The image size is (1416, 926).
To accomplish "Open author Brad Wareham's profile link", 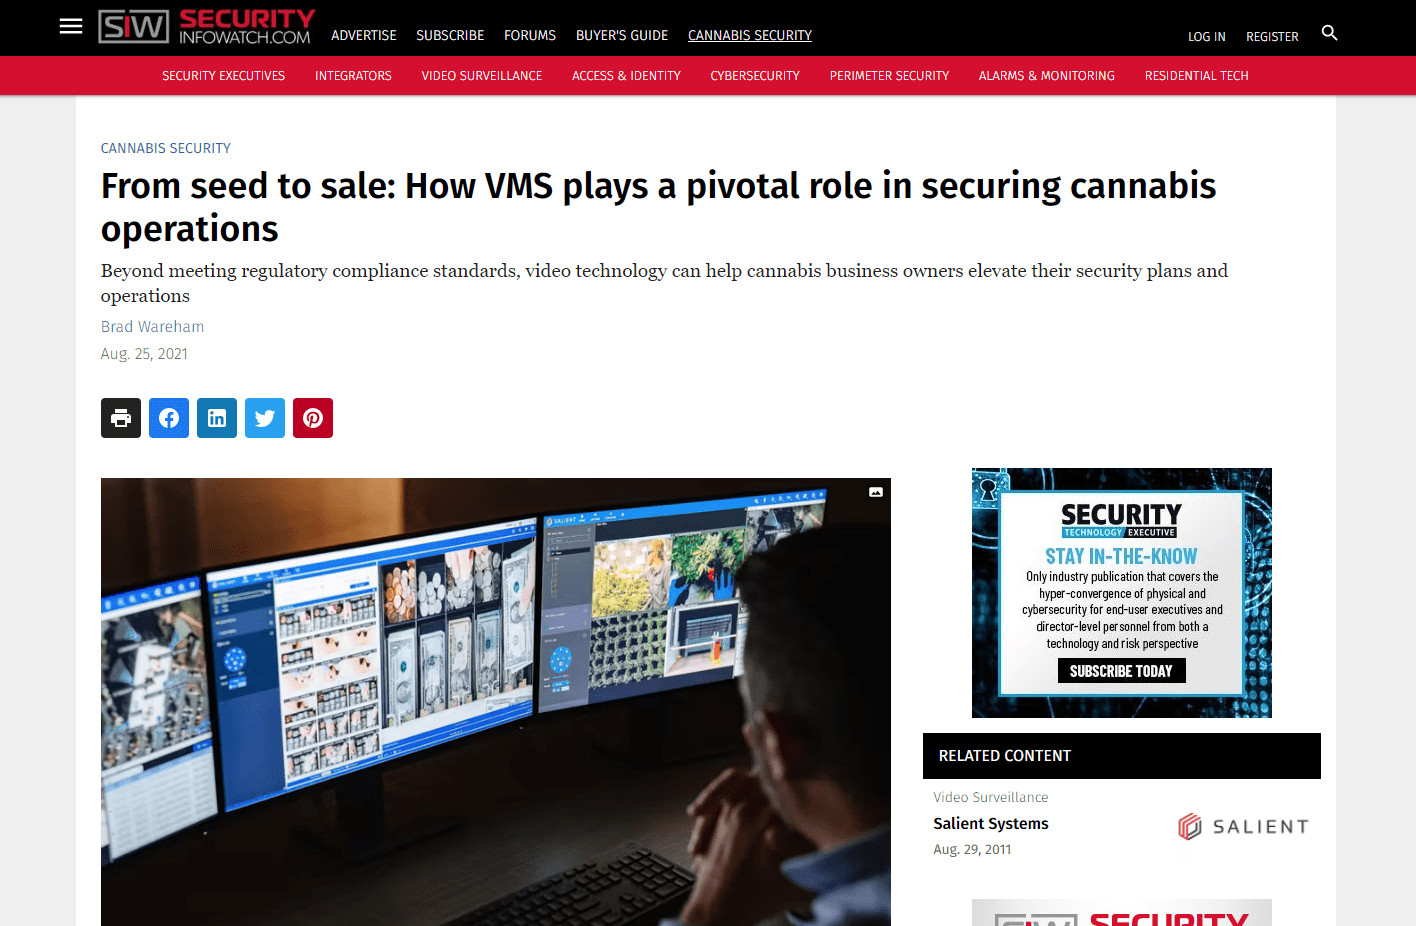I will click(x=152, y=327).
